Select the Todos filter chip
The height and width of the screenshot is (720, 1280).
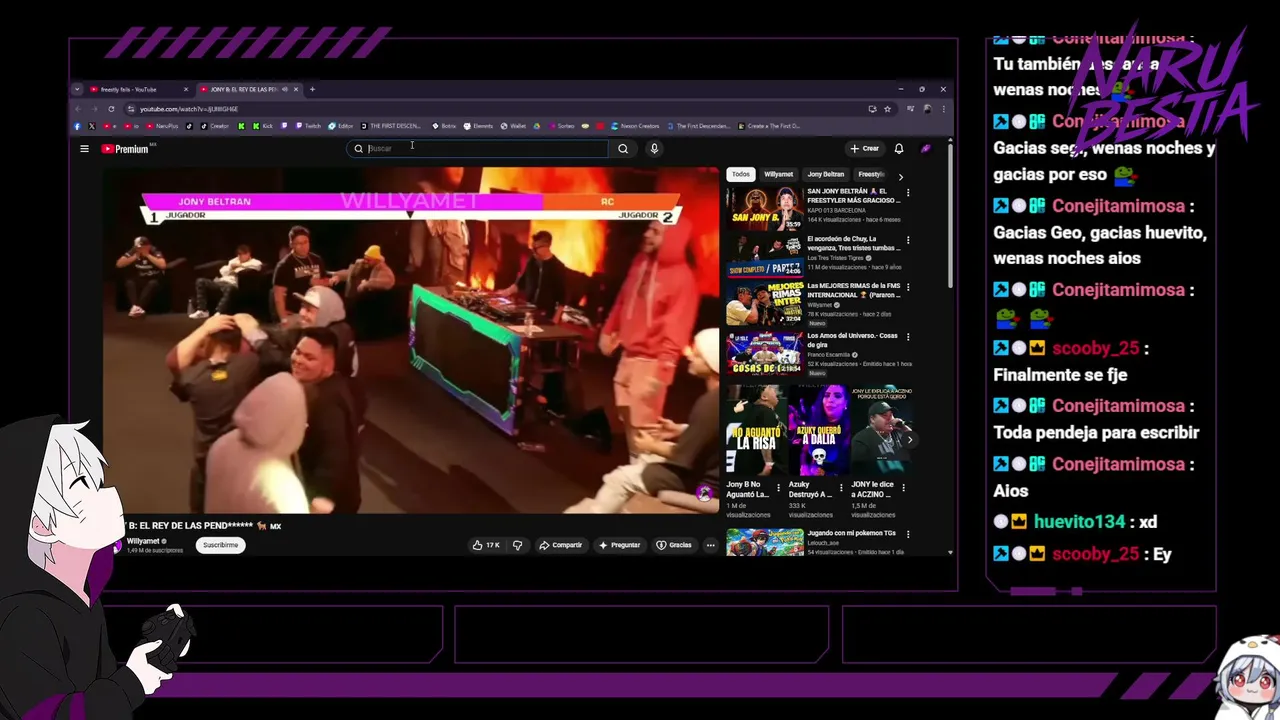[740, 174]
